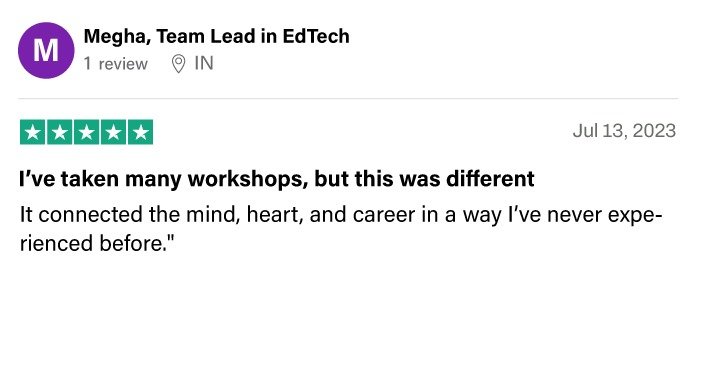
Task: Click the year 2023 in the date
Action: pyautogui.click(x=654, y=131)
